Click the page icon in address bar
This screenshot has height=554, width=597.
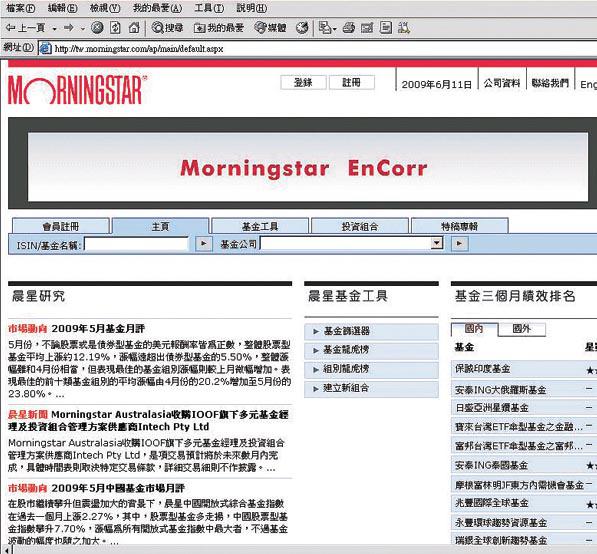point(45,48)
